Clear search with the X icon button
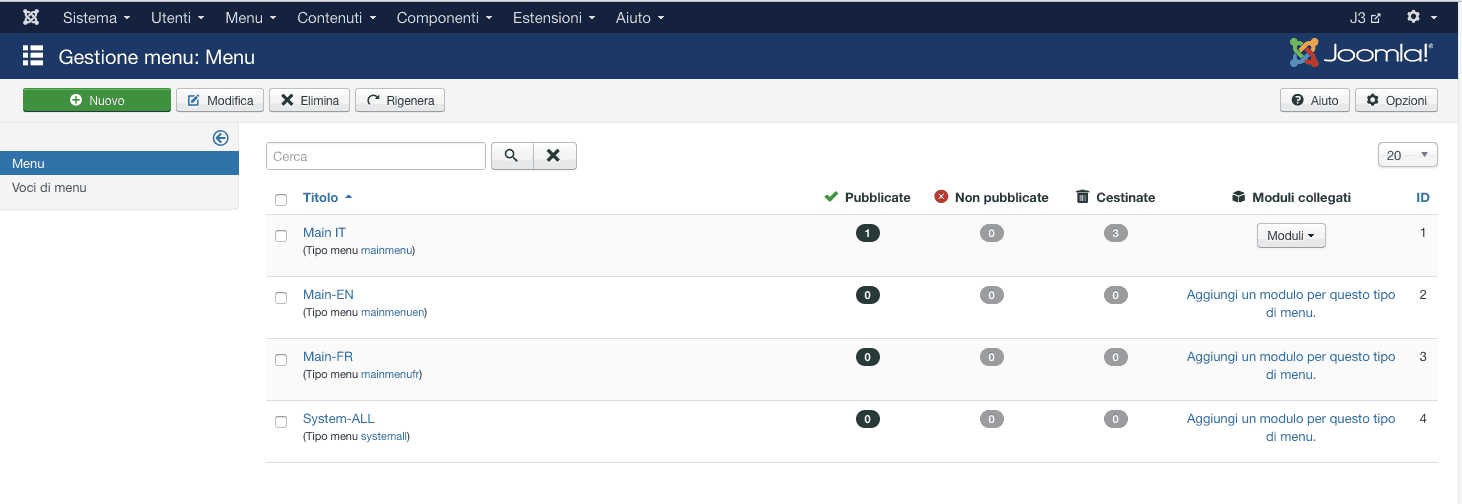The height and width of the screenshot is (504, 1462). click(x=554, y=156)
